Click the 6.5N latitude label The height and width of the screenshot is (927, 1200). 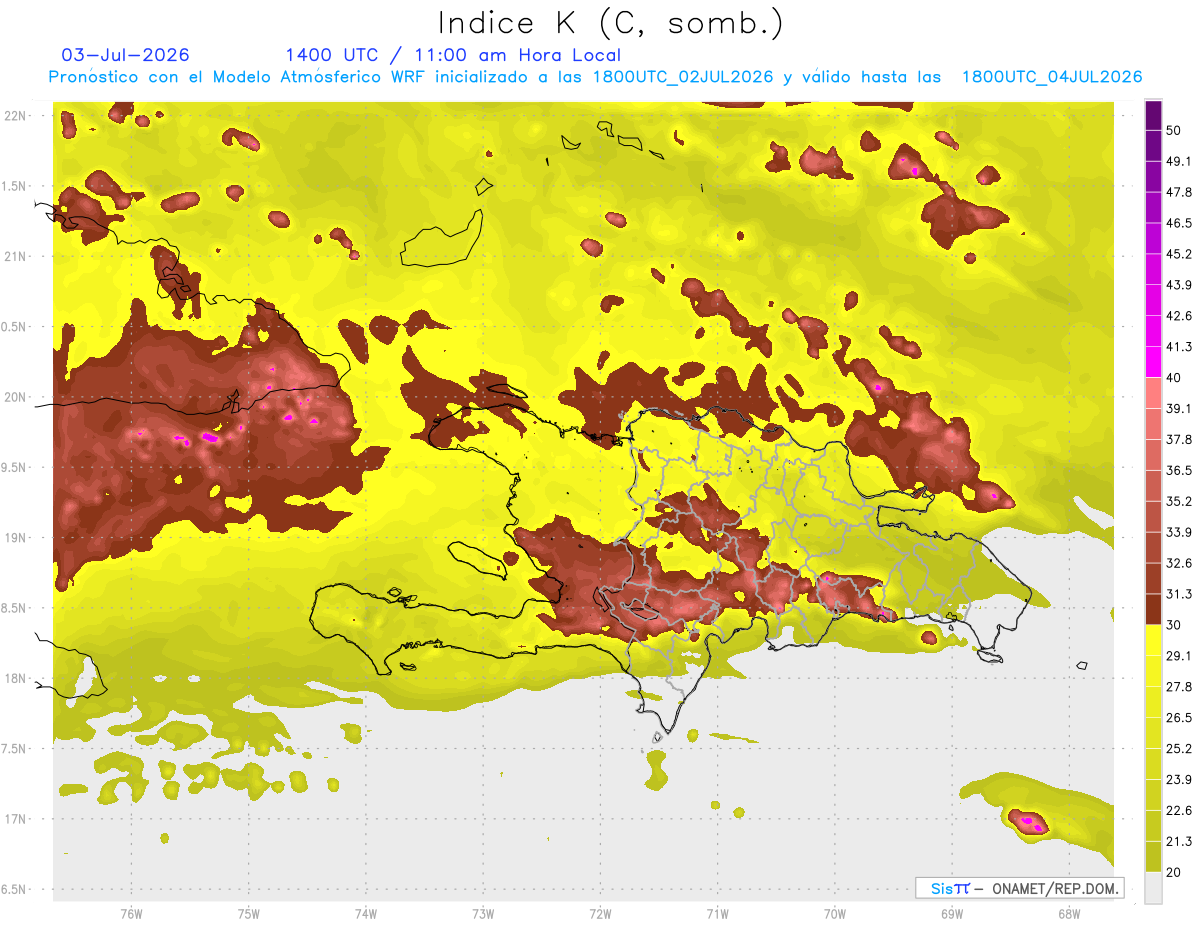tap(15, 890)
